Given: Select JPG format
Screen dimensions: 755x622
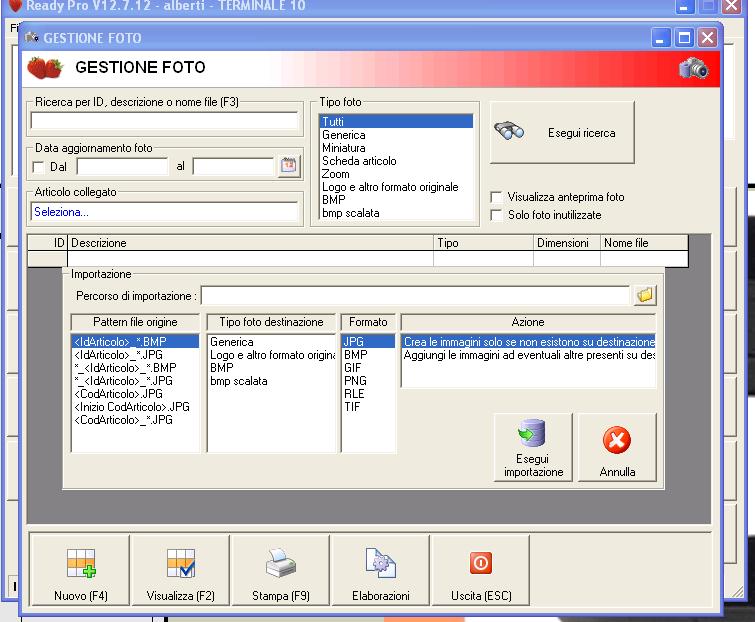Looking at the screenshot, I should 368,341.
